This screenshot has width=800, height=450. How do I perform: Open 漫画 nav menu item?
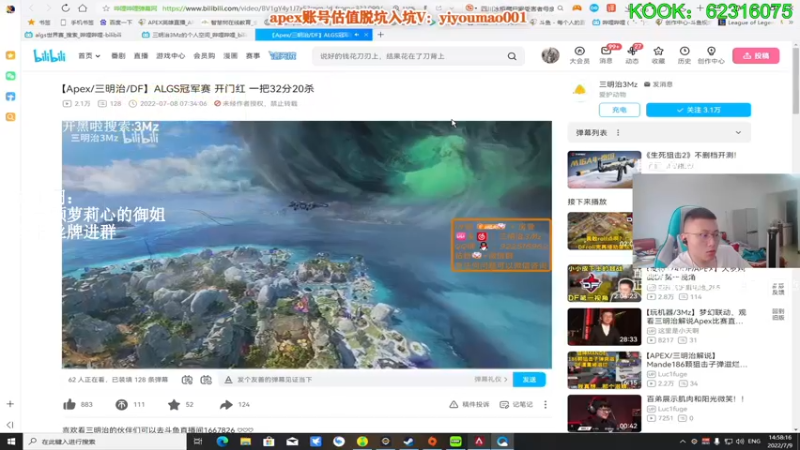[x=230, y=56]
